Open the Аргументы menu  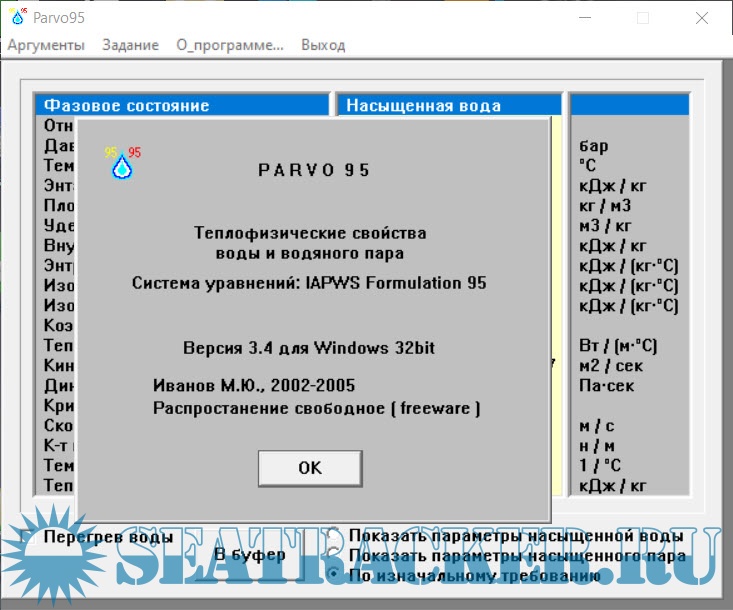pyautogui.click(x=46, y=45)
